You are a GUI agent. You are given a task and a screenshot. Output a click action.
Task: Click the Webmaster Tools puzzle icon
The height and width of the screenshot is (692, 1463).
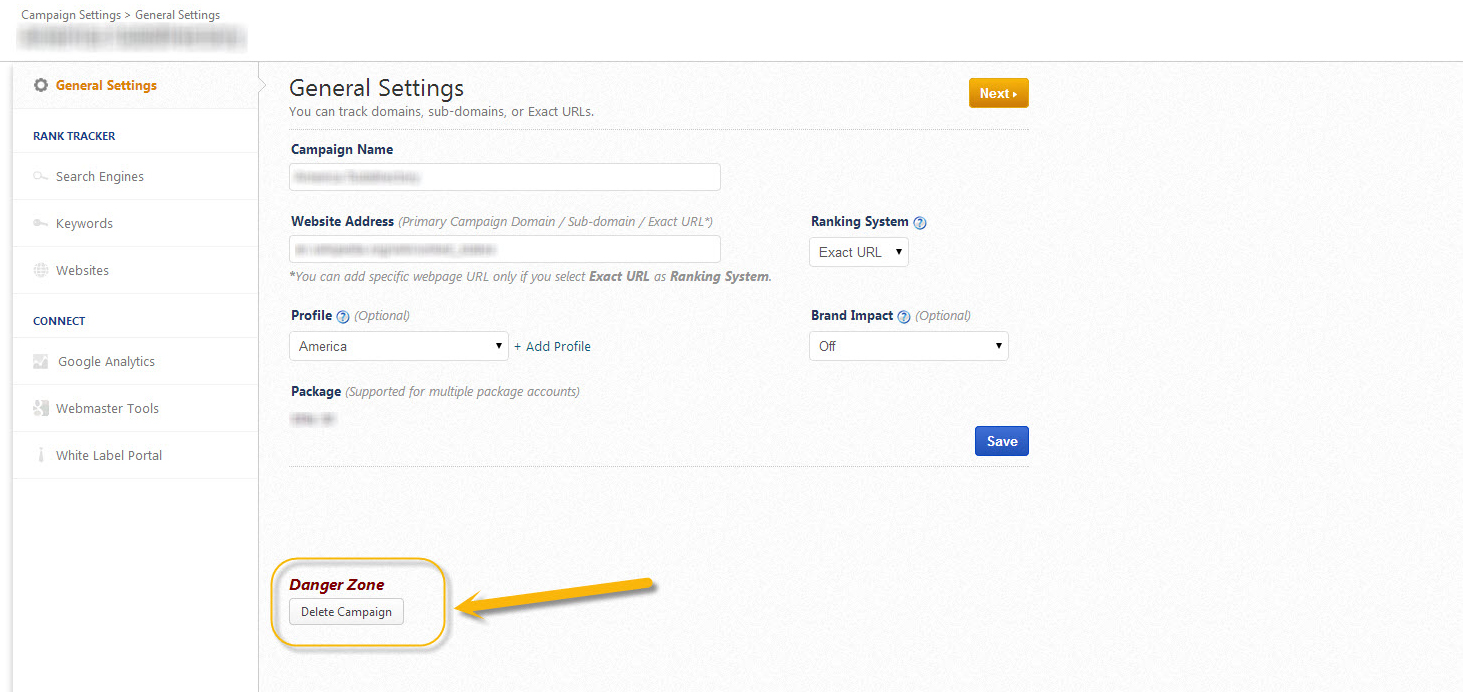(x=41, y=409)
